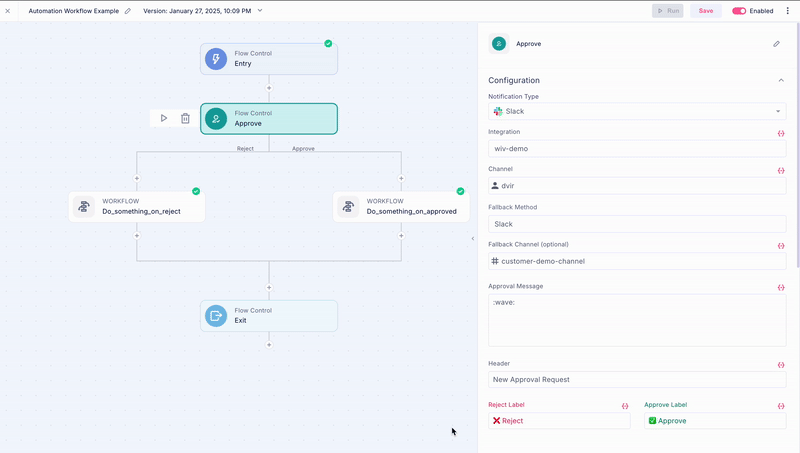This screenshot has width=800, height=453.
Task: Expand the version history dropdown
Action: pos(260,11)
